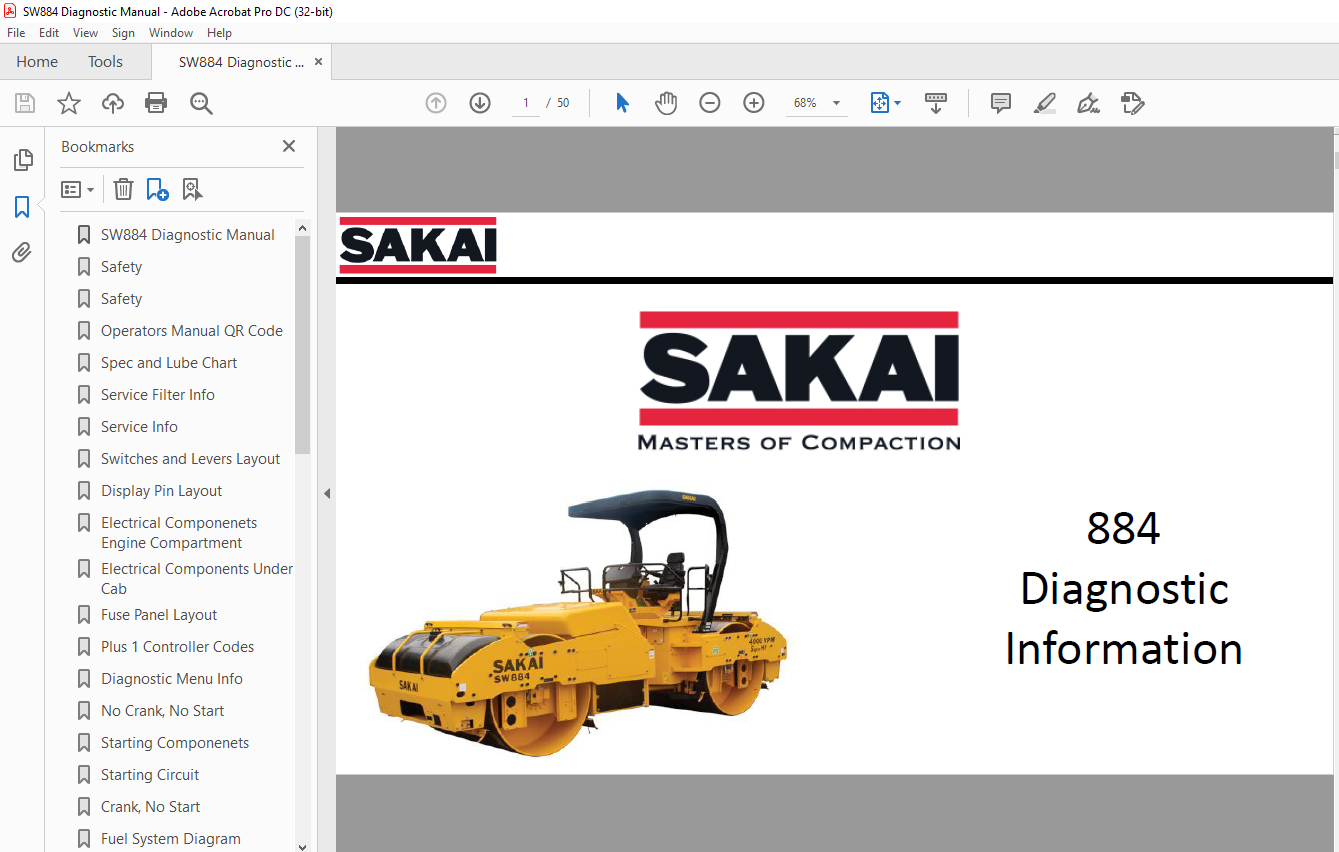Open Electrical Componenets Engine Compartment bookmark

pyautogui.click(x=179, y=533)
